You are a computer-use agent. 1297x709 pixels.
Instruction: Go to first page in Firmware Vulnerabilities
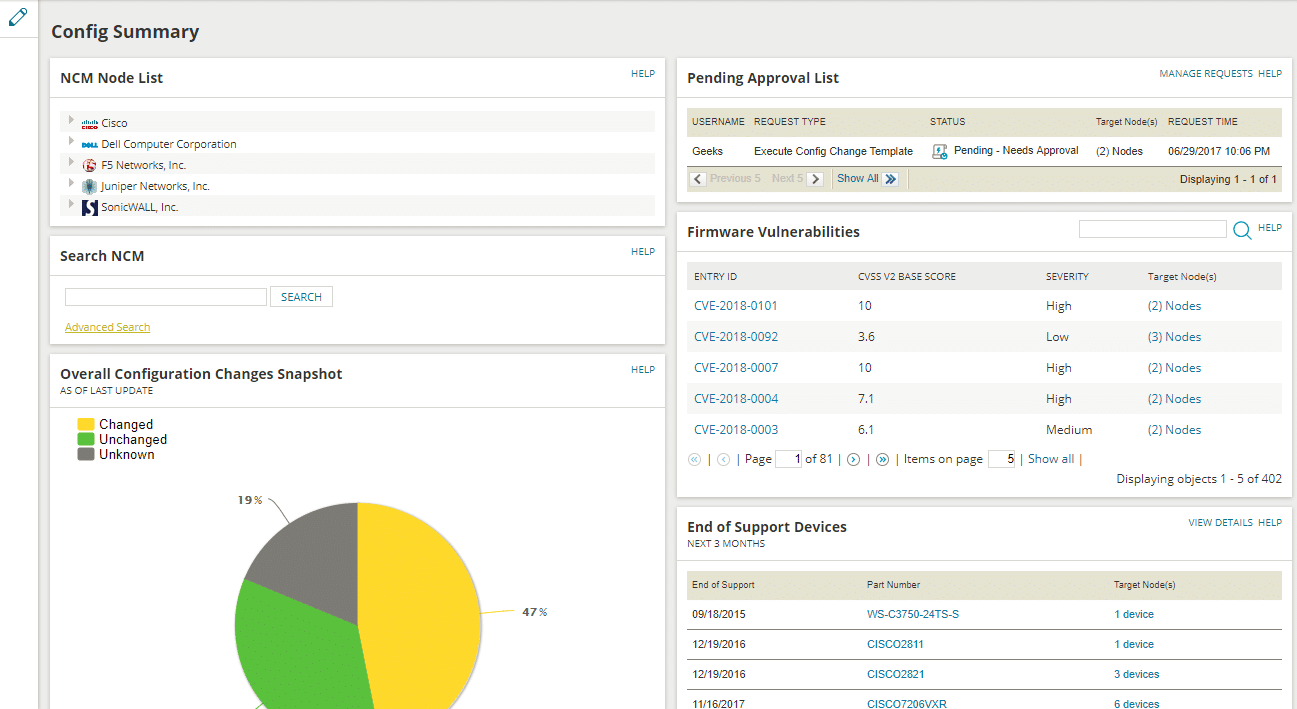694,459
